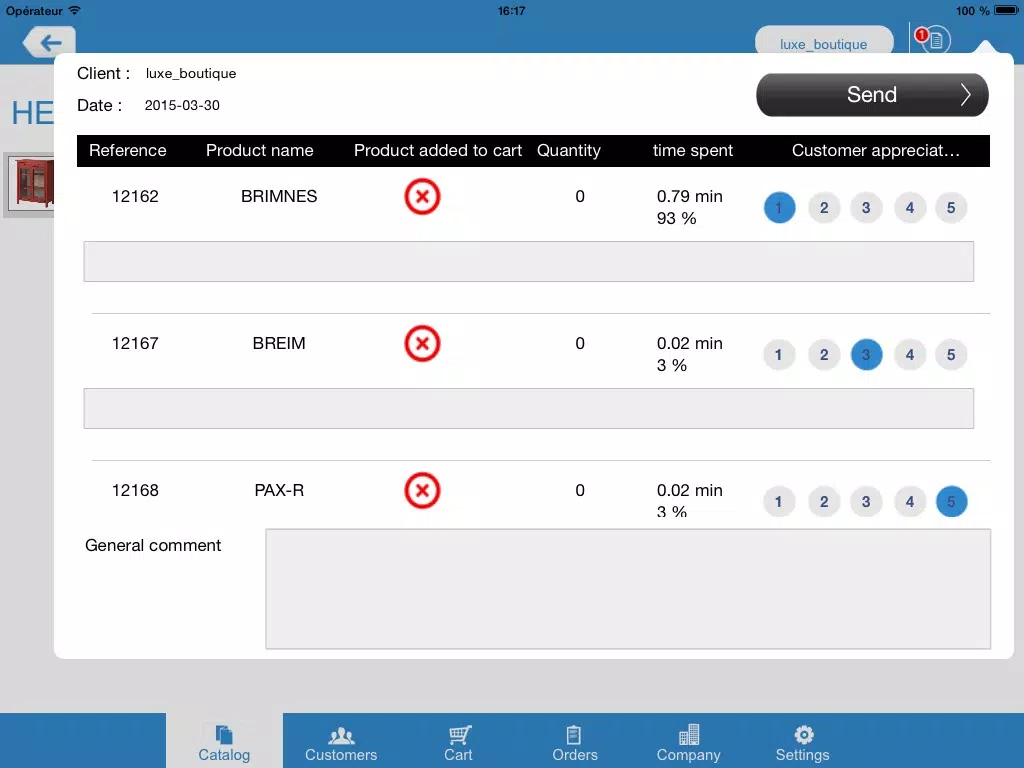Click the red X for BRIMNES row
Screen dimensions: 1024x768
(x=422, y=196)
